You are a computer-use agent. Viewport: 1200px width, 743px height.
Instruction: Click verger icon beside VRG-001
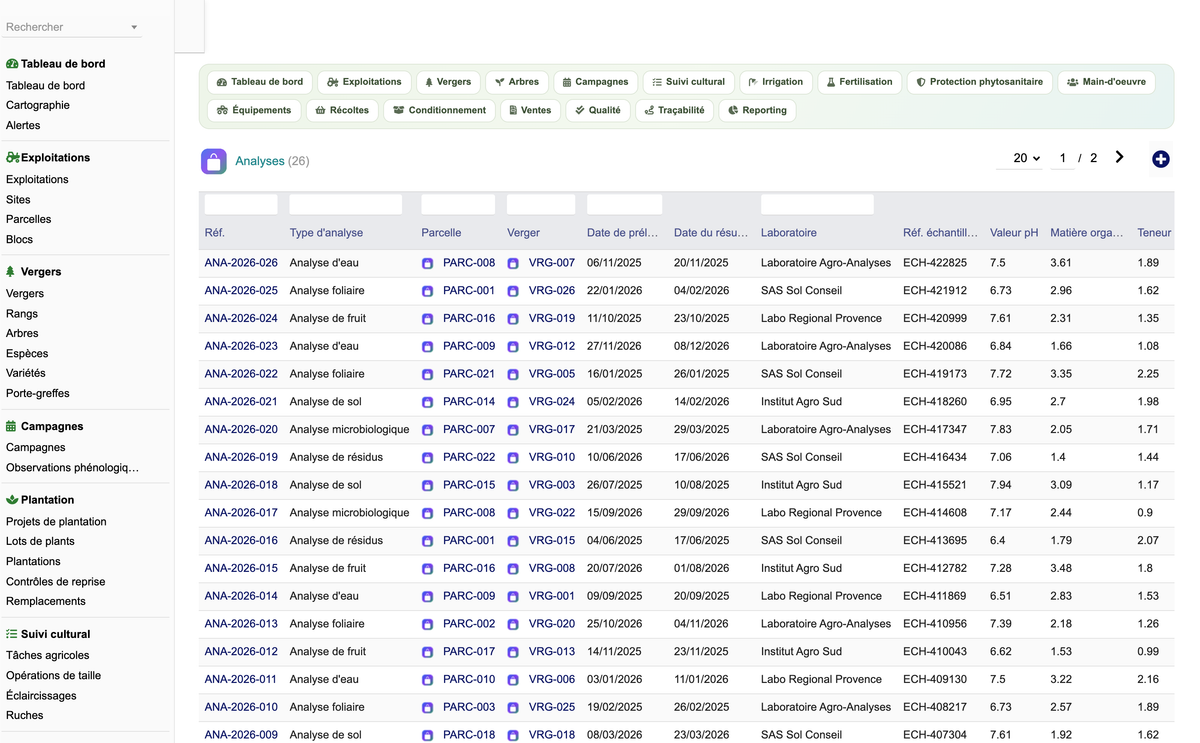(x=513, y=596)
